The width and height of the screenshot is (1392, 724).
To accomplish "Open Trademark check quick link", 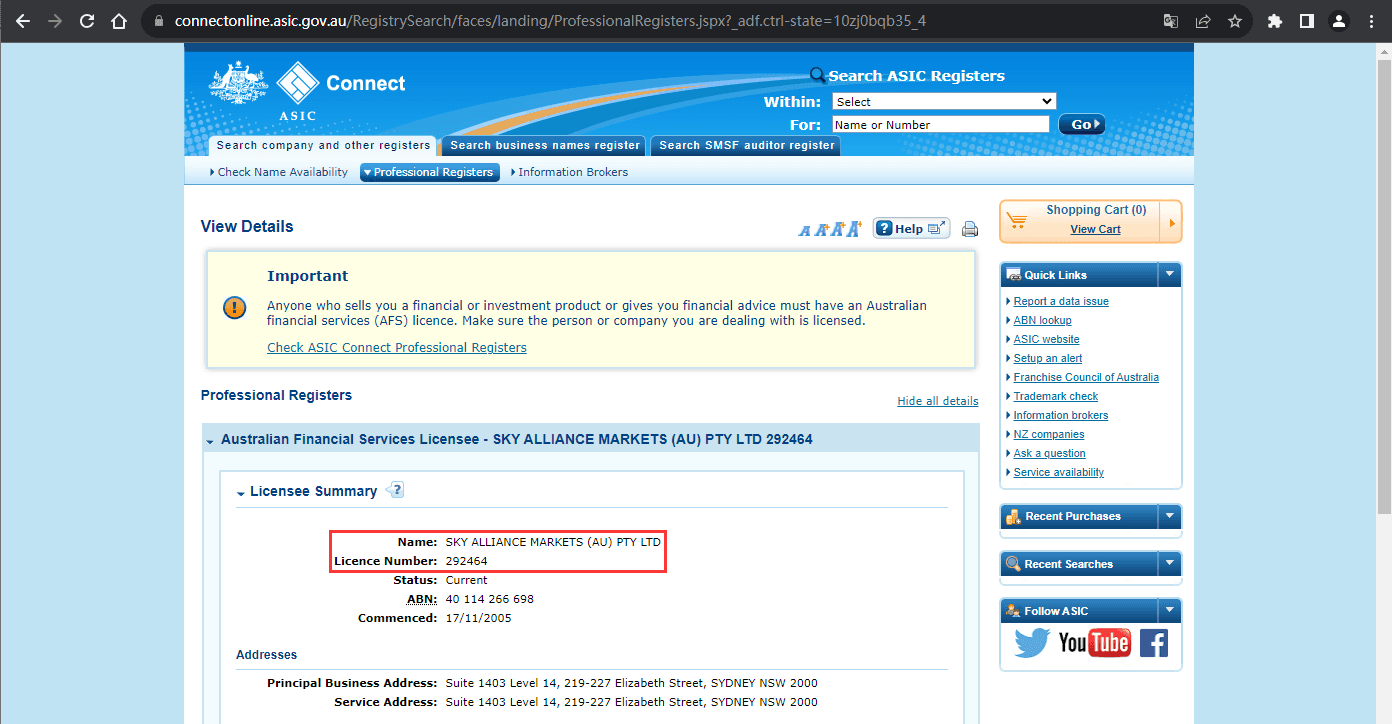I will (1055, 396).
